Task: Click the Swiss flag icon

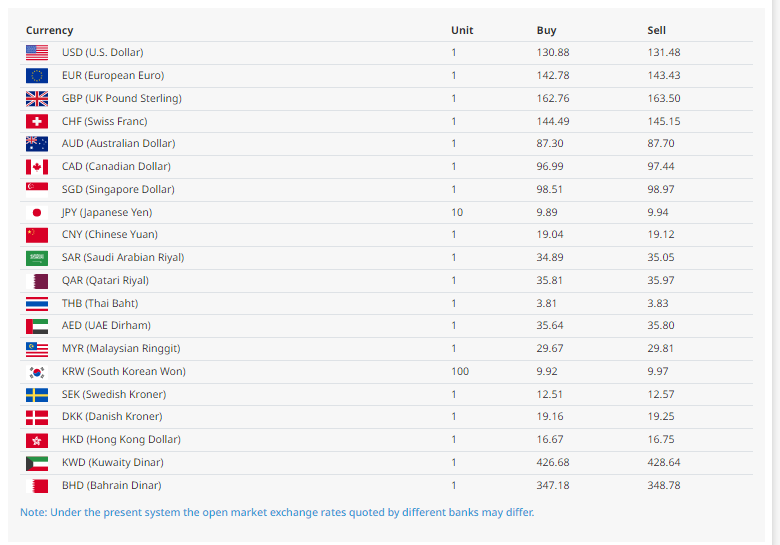Action: [37, 121]
